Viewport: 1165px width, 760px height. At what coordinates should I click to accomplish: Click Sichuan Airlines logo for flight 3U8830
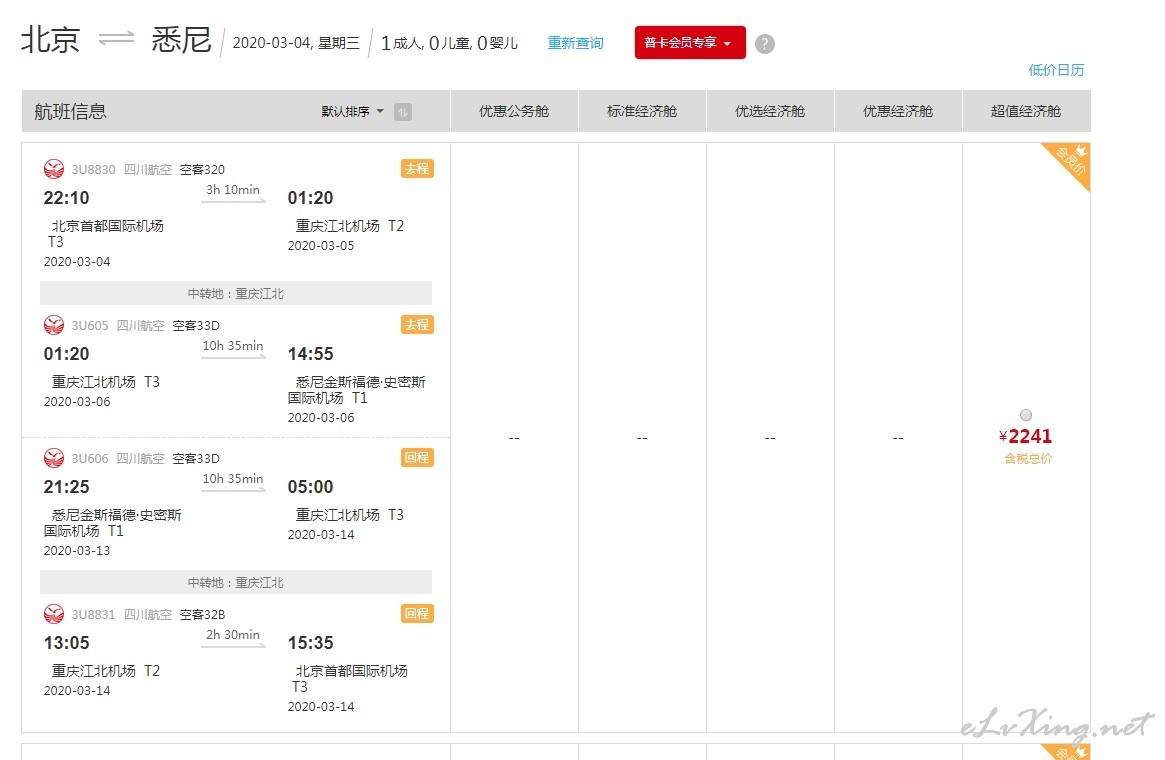click(x=53, y=169)
